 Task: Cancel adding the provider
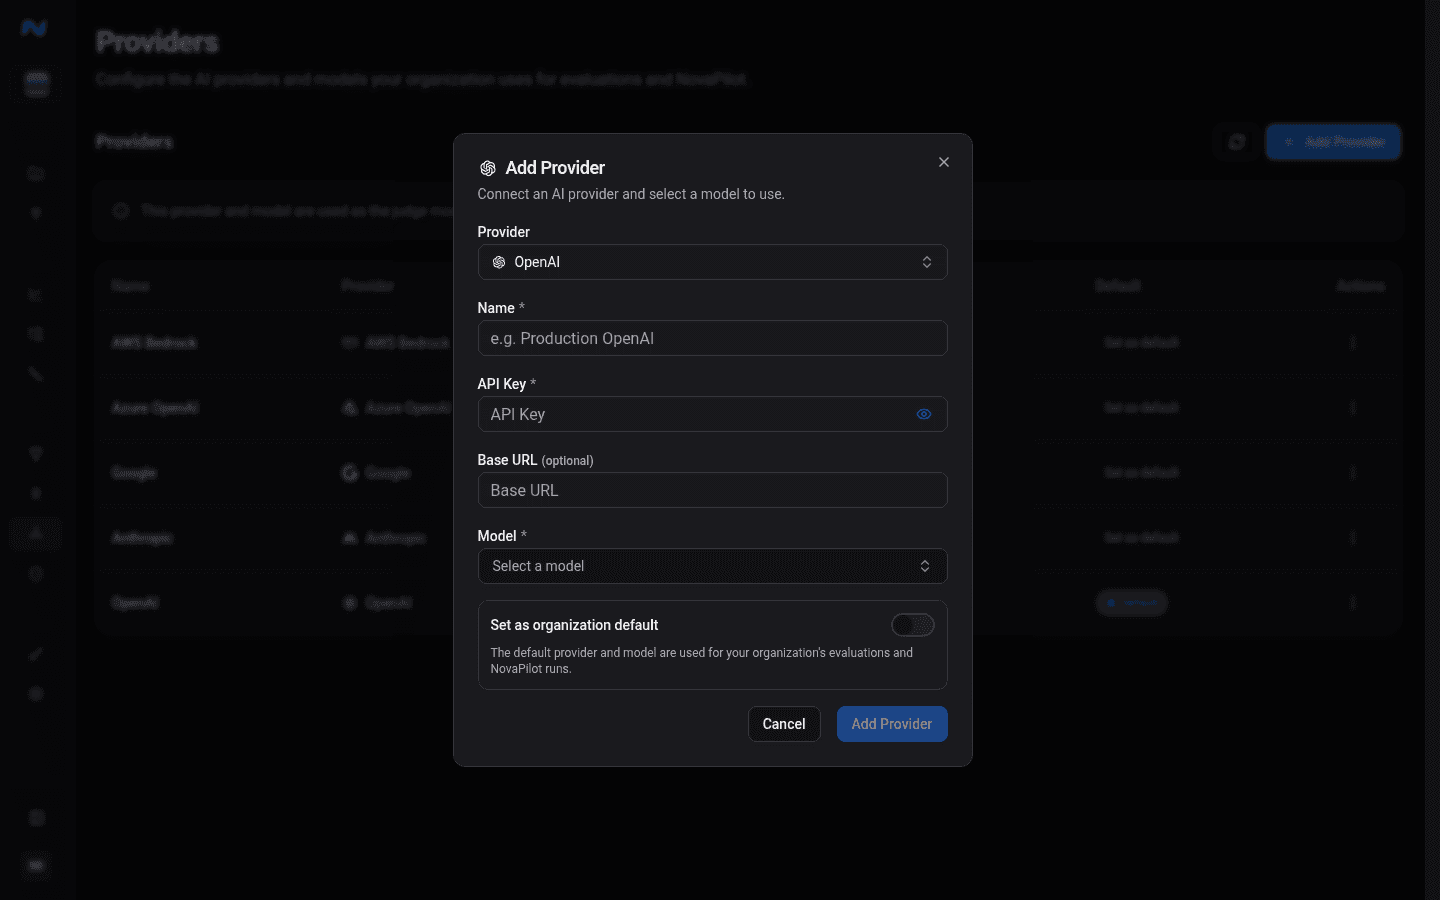click(x=784, y=724)
